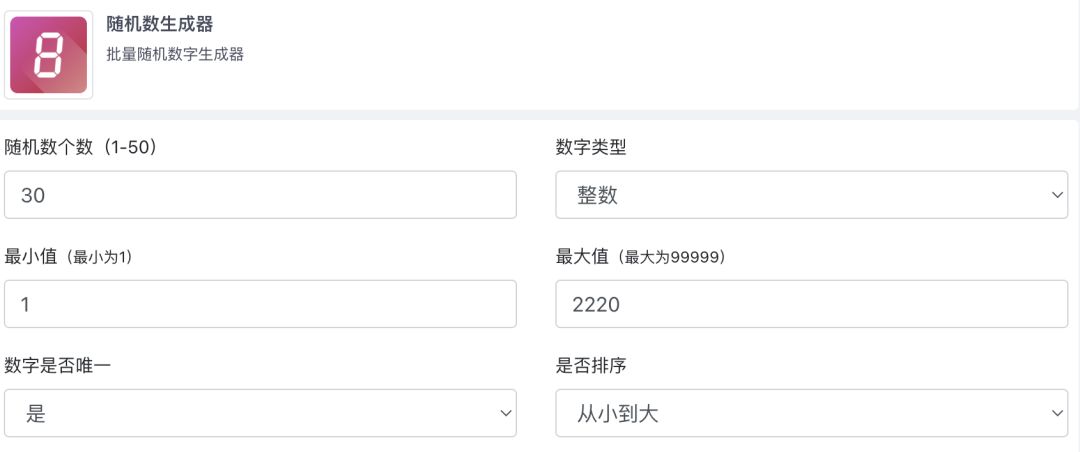
Task: Focus the random number count field showing 30
Action: pyautogui.click(x=260, y=195)
